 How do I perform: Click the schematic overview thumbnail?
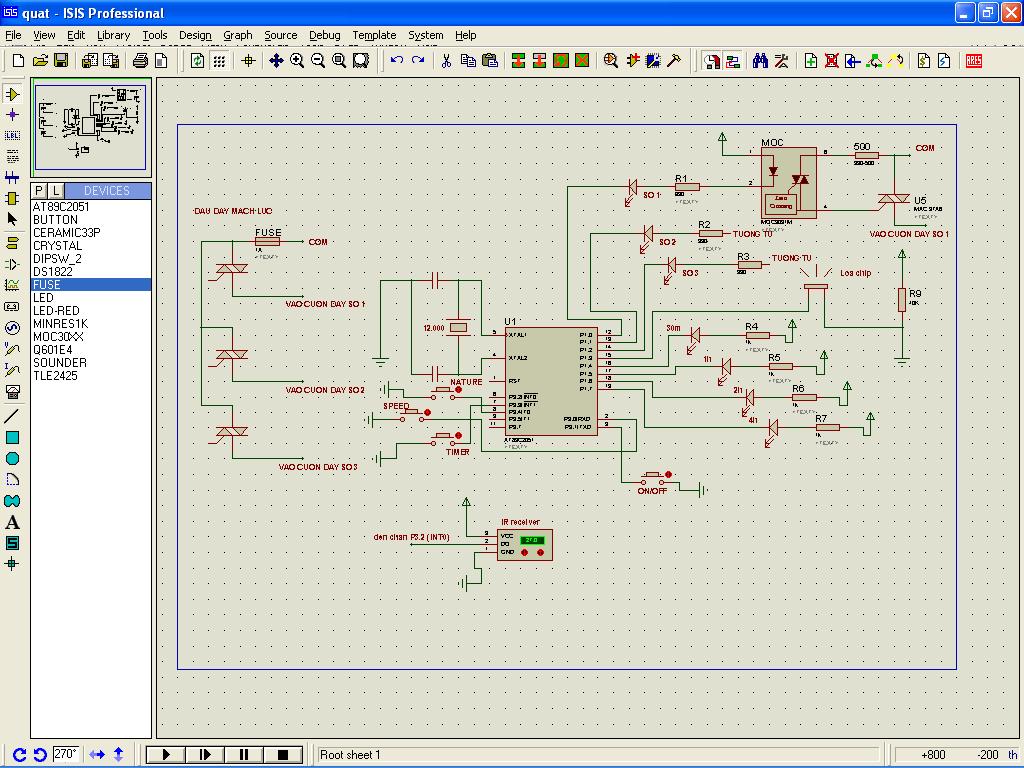pyautogui.click(x=91, y=127)
